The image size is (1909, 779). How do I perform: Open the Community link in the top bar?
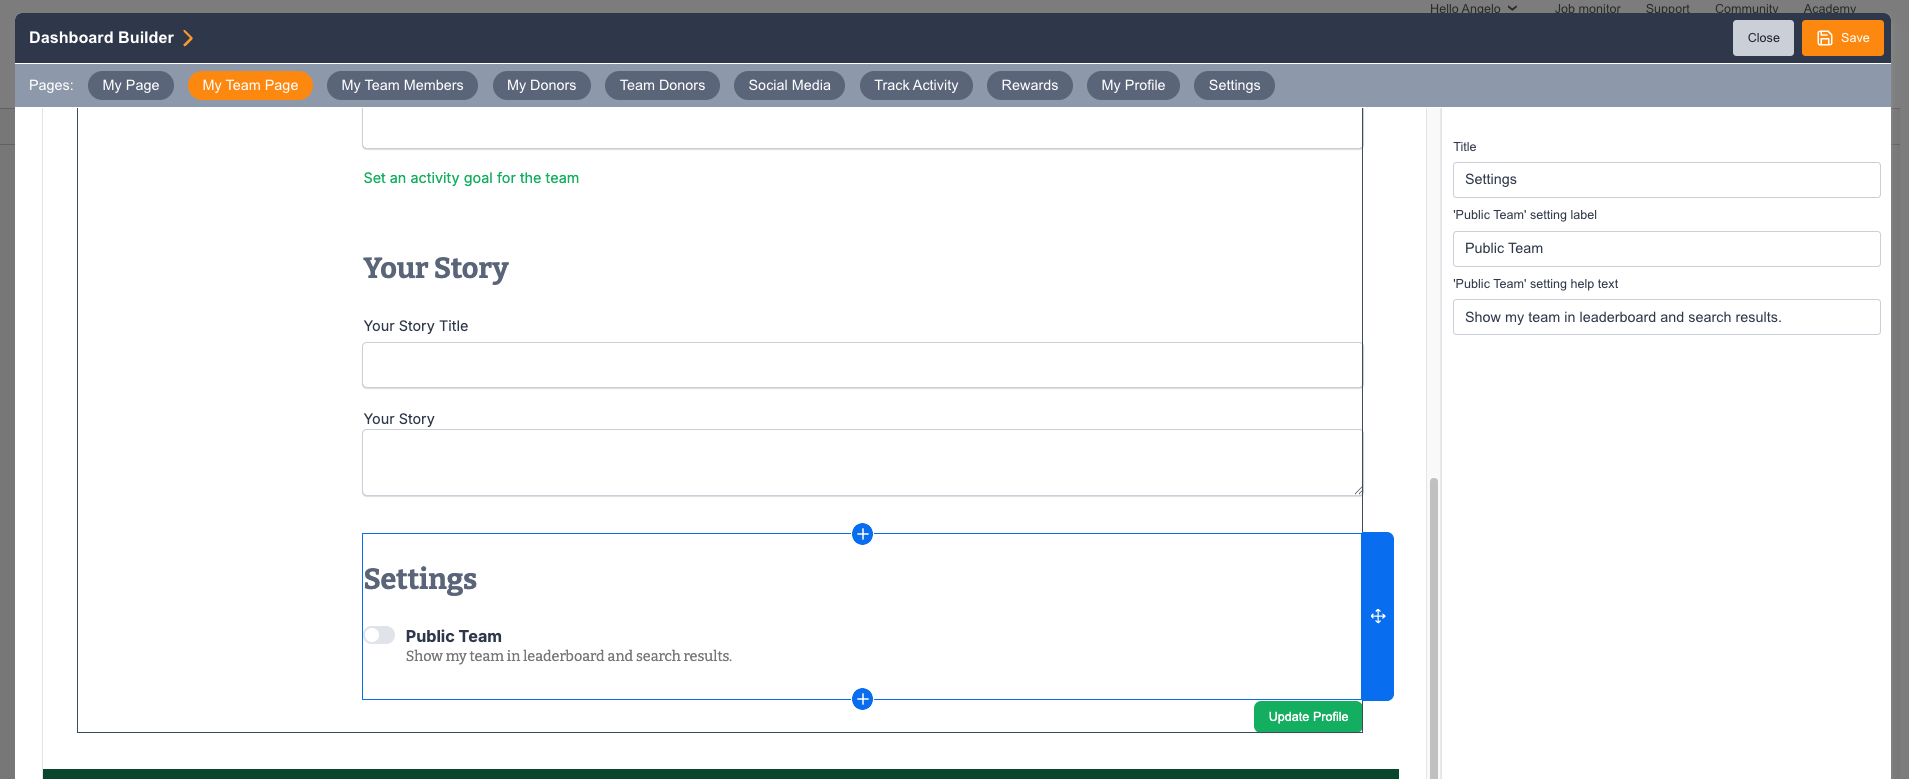click(1746, 8)
